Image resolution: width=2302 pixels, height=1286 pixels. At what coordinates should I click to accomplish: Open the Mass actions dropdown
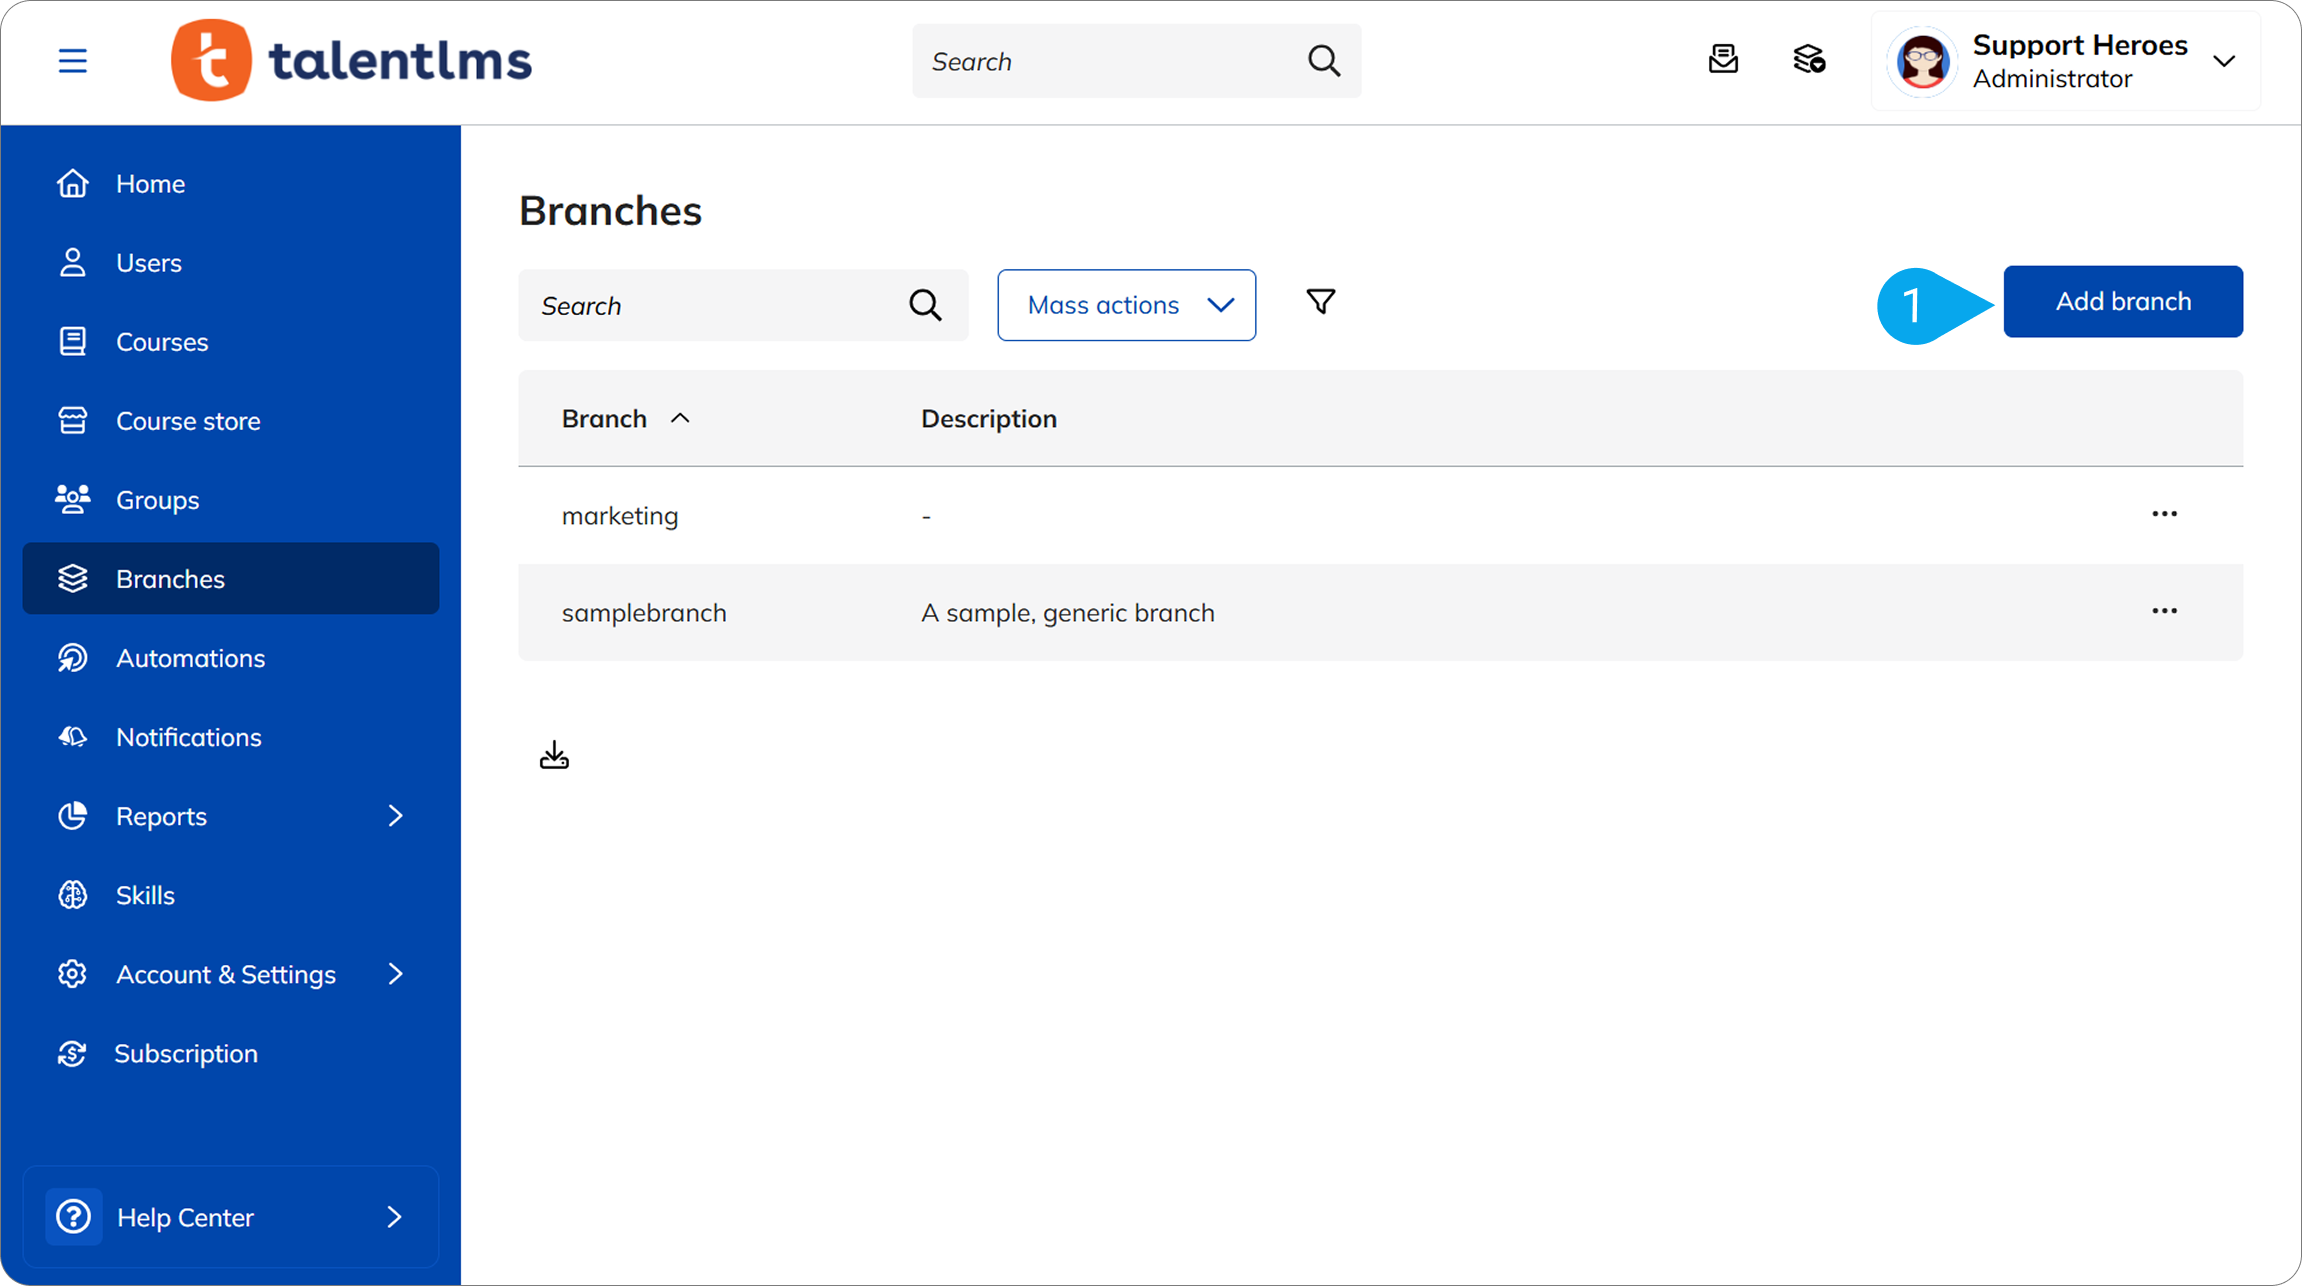click(x=1126, y=305)
